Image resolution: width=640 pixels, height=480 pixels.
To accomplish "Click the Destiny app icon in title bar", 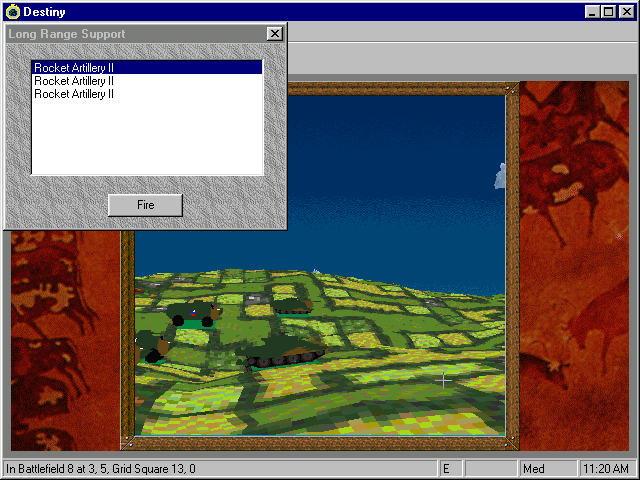I will 13,11.
